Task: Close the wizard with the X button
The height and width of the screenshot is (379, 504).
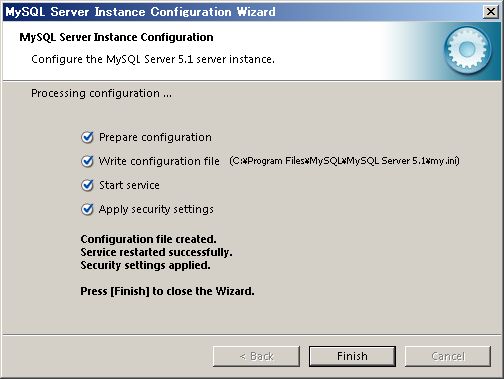Action: click(490, 12)
